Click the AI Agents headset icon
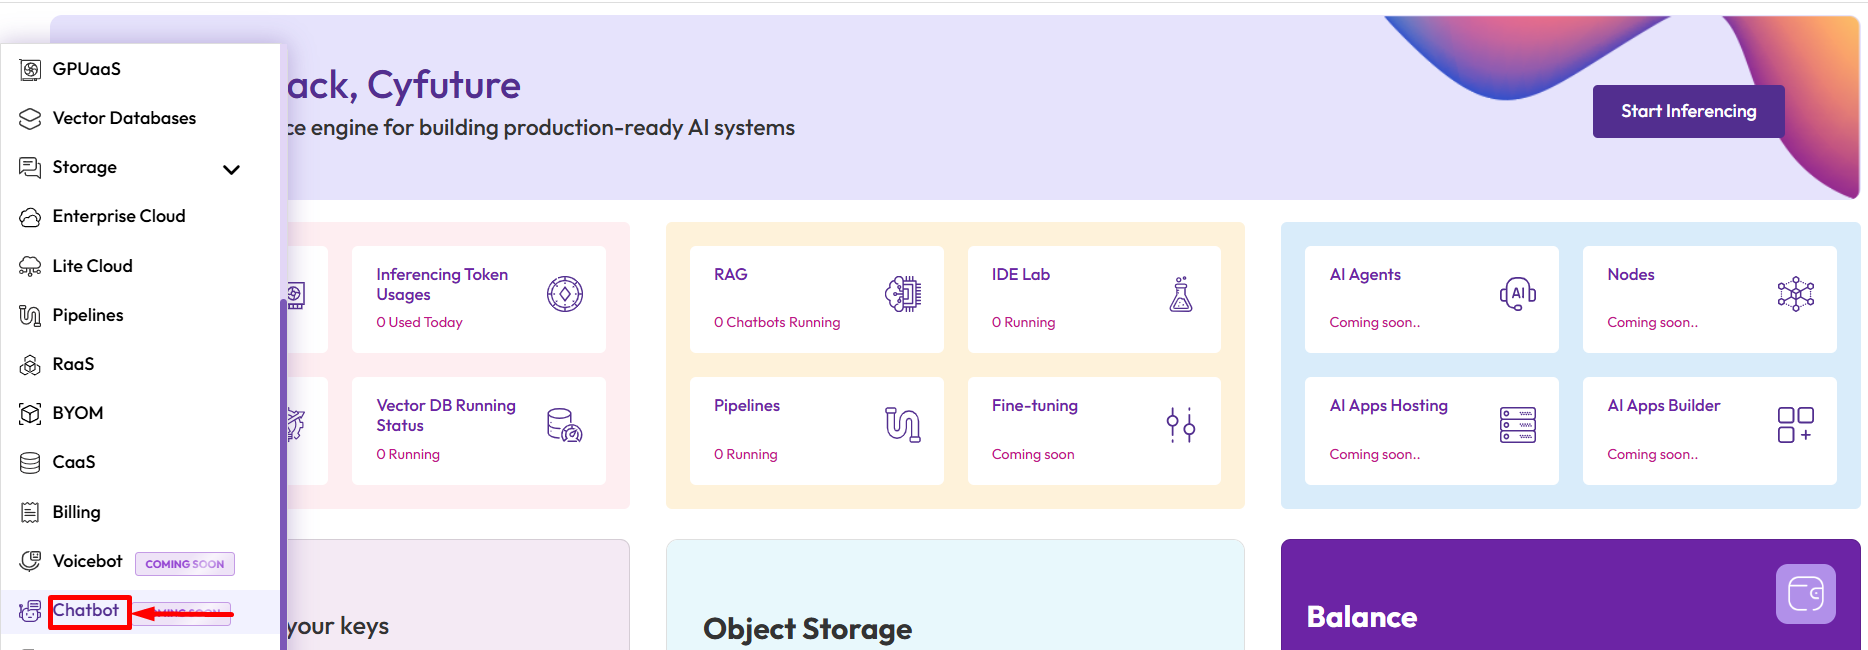This screenshot has height=650, width=1868. 1517,294
